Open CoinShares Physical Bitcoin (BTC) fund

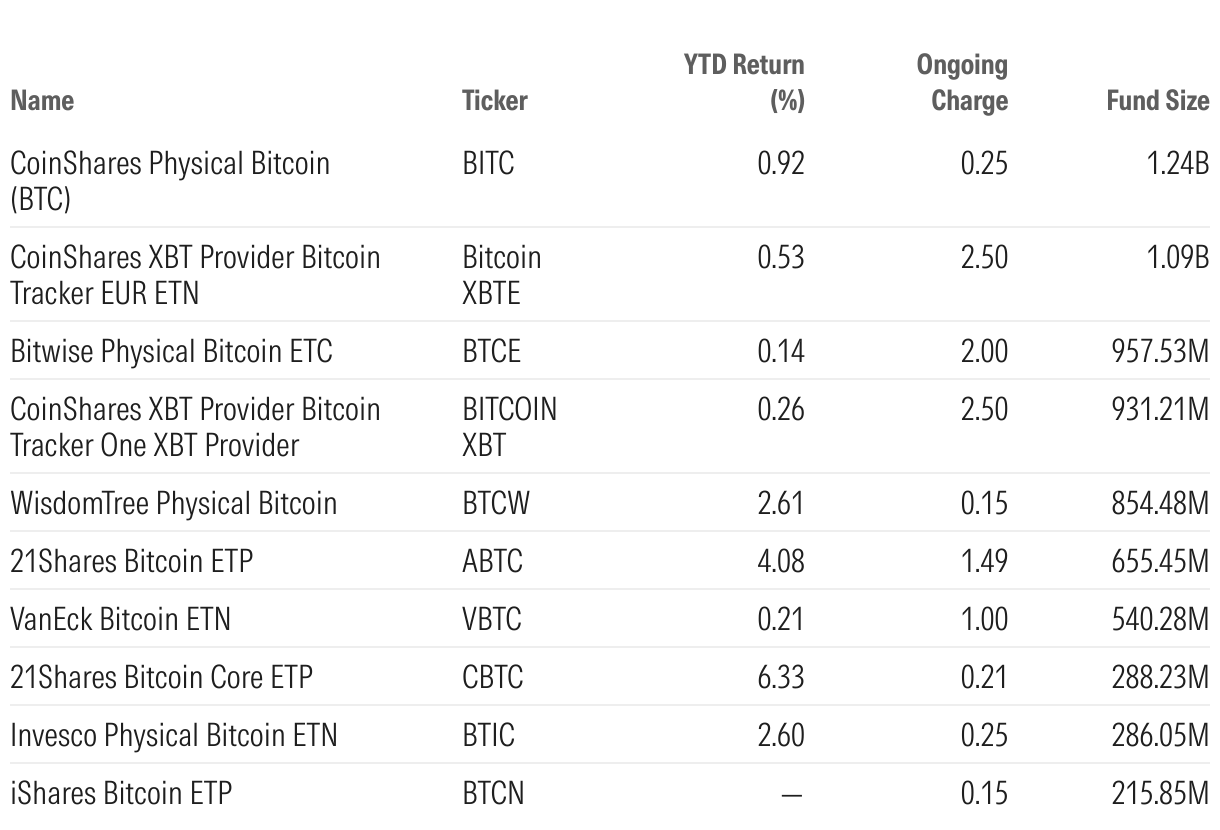pyautogui.click(x=170, y=180)
